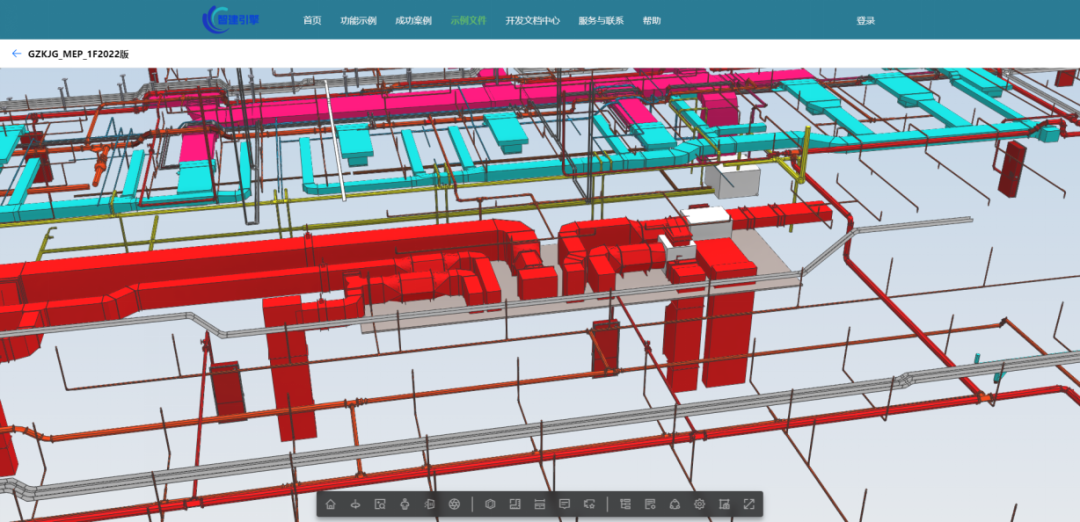Select the measure tool icon
Screen dimensions: 1080x522
(540, 504)
